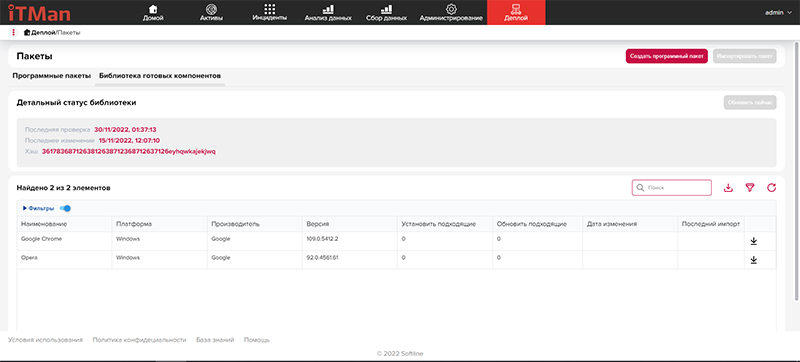Open Анализ данных section
This screenshot has height=362, width=800.
pos(328,13)
